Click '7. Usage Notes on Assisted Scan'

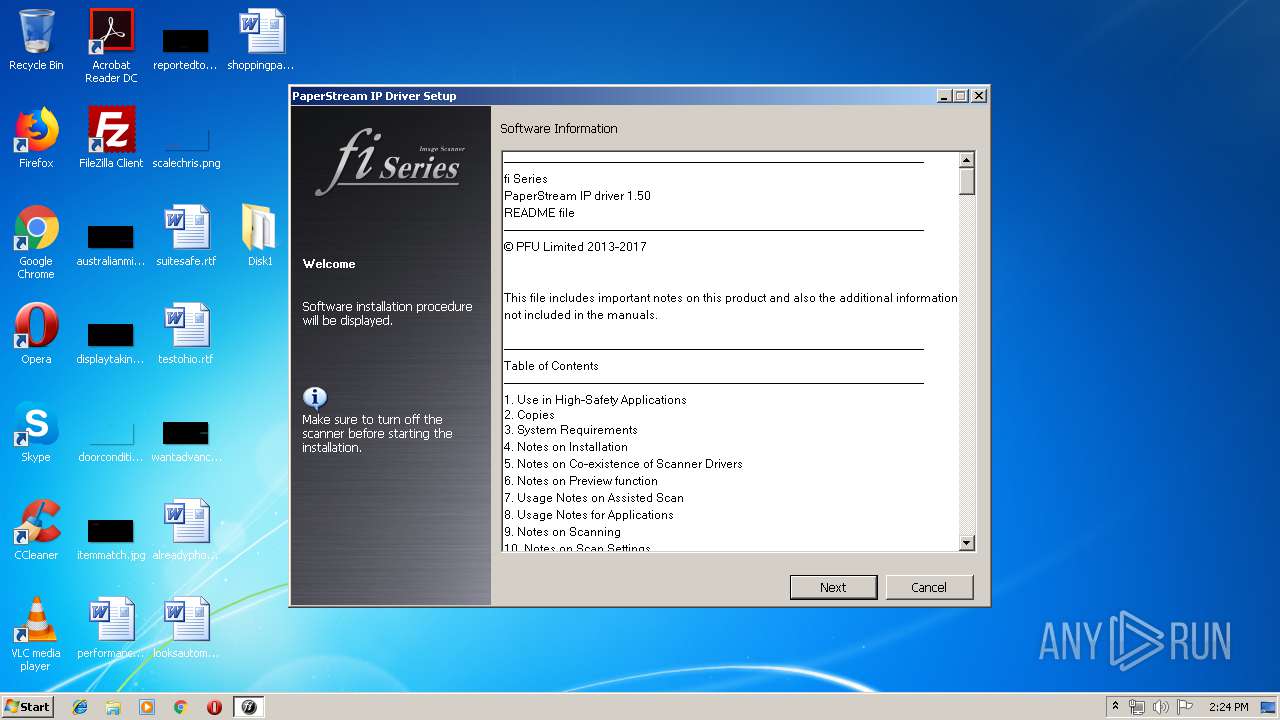[x=594, y=498]
